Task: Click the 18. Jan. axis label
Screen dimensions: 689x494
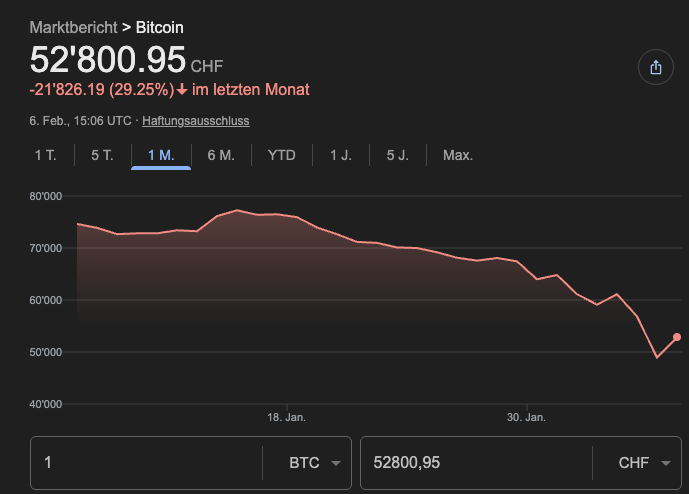Action: 286,417
